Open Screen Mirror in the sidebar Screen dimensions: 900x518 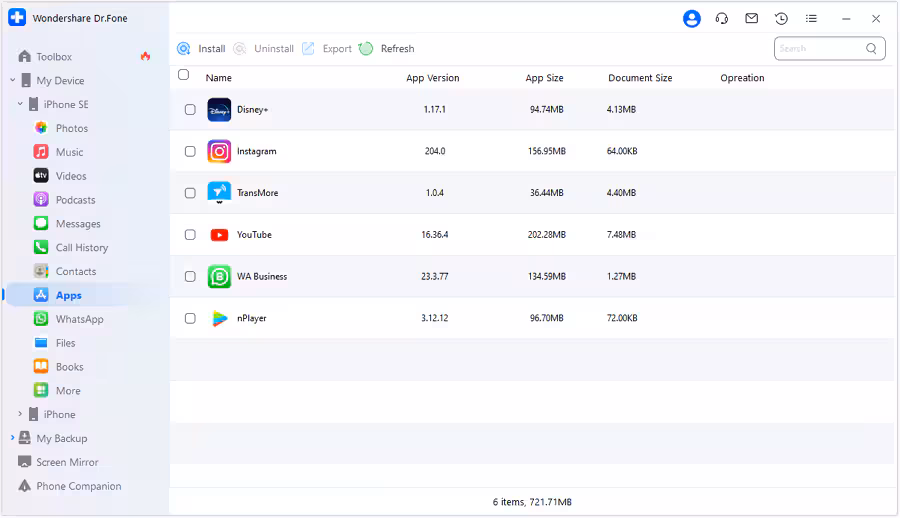pyautogui.click(x=67, y=462)
